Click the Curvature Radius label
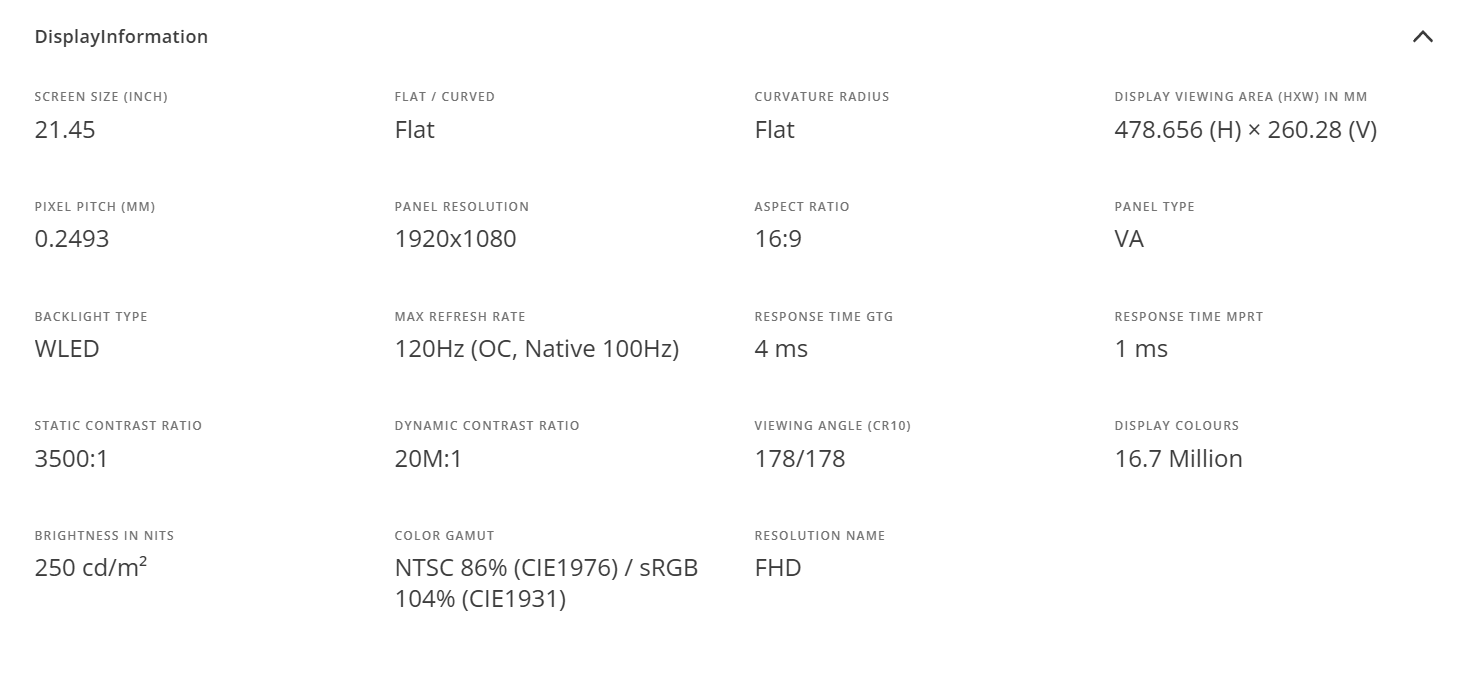The width and height of the screenshot is (1469, 699). coord(822,97)
